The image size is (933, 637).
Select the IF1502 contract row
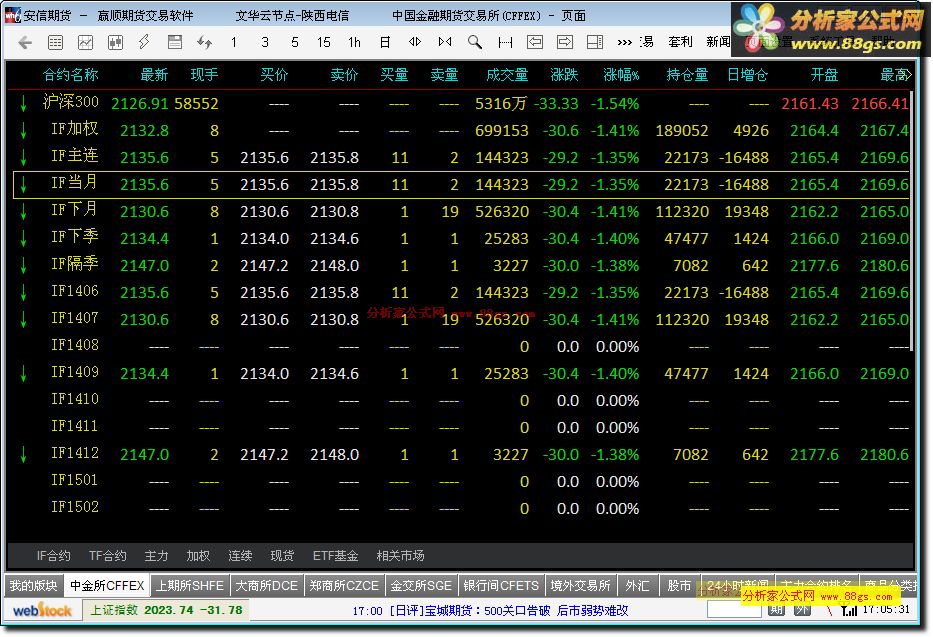[461, 508]
